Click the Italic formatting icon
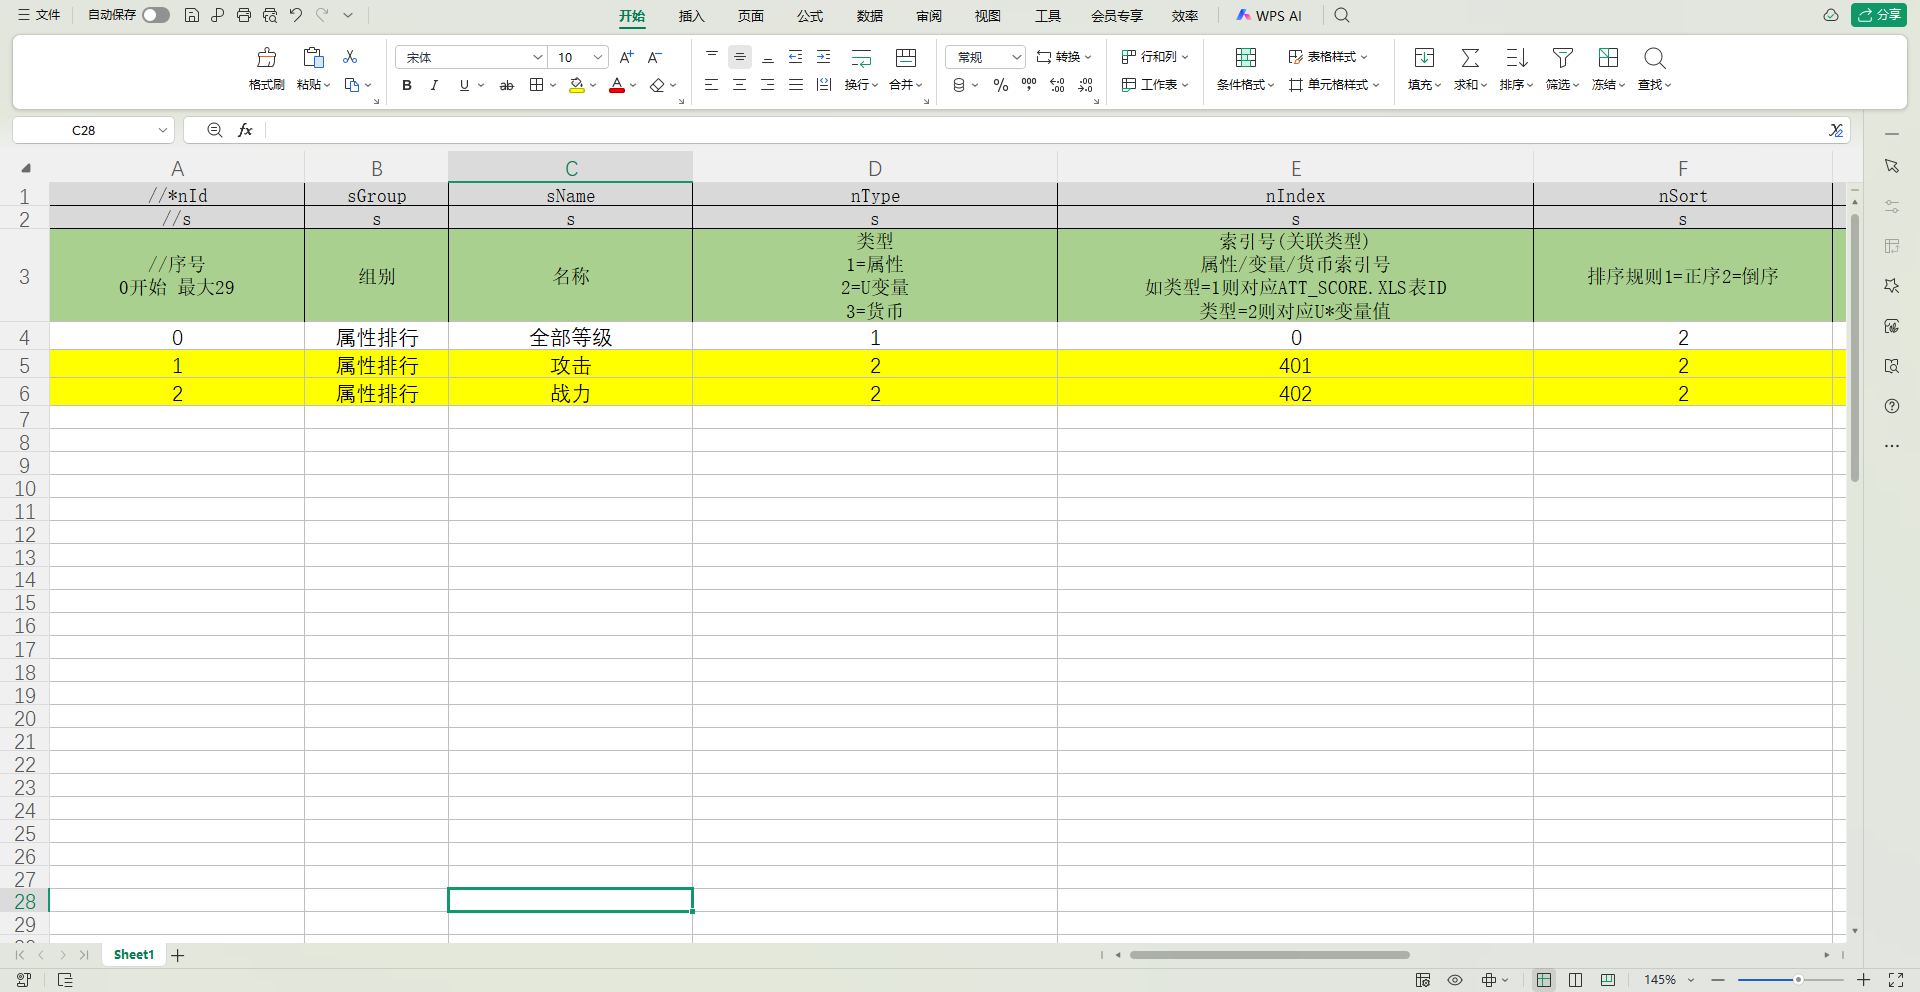This screenshot has width=1920, height=992. click(x=434, y=85)
